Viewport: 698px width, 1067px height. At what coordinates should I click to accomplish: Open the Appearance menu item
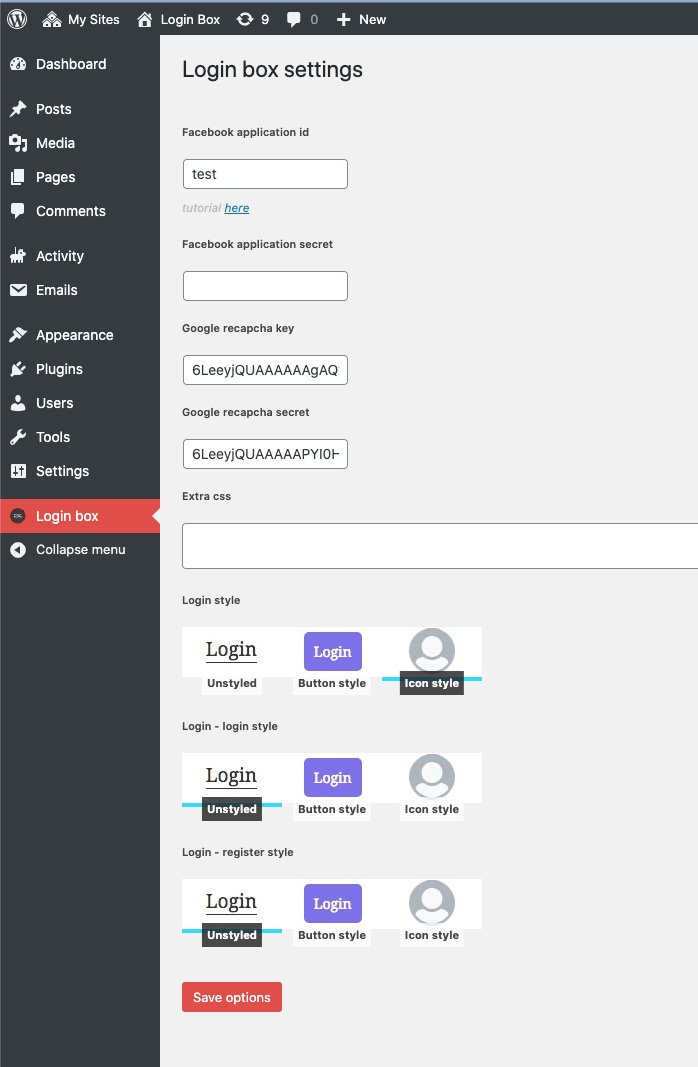[74, 335]
